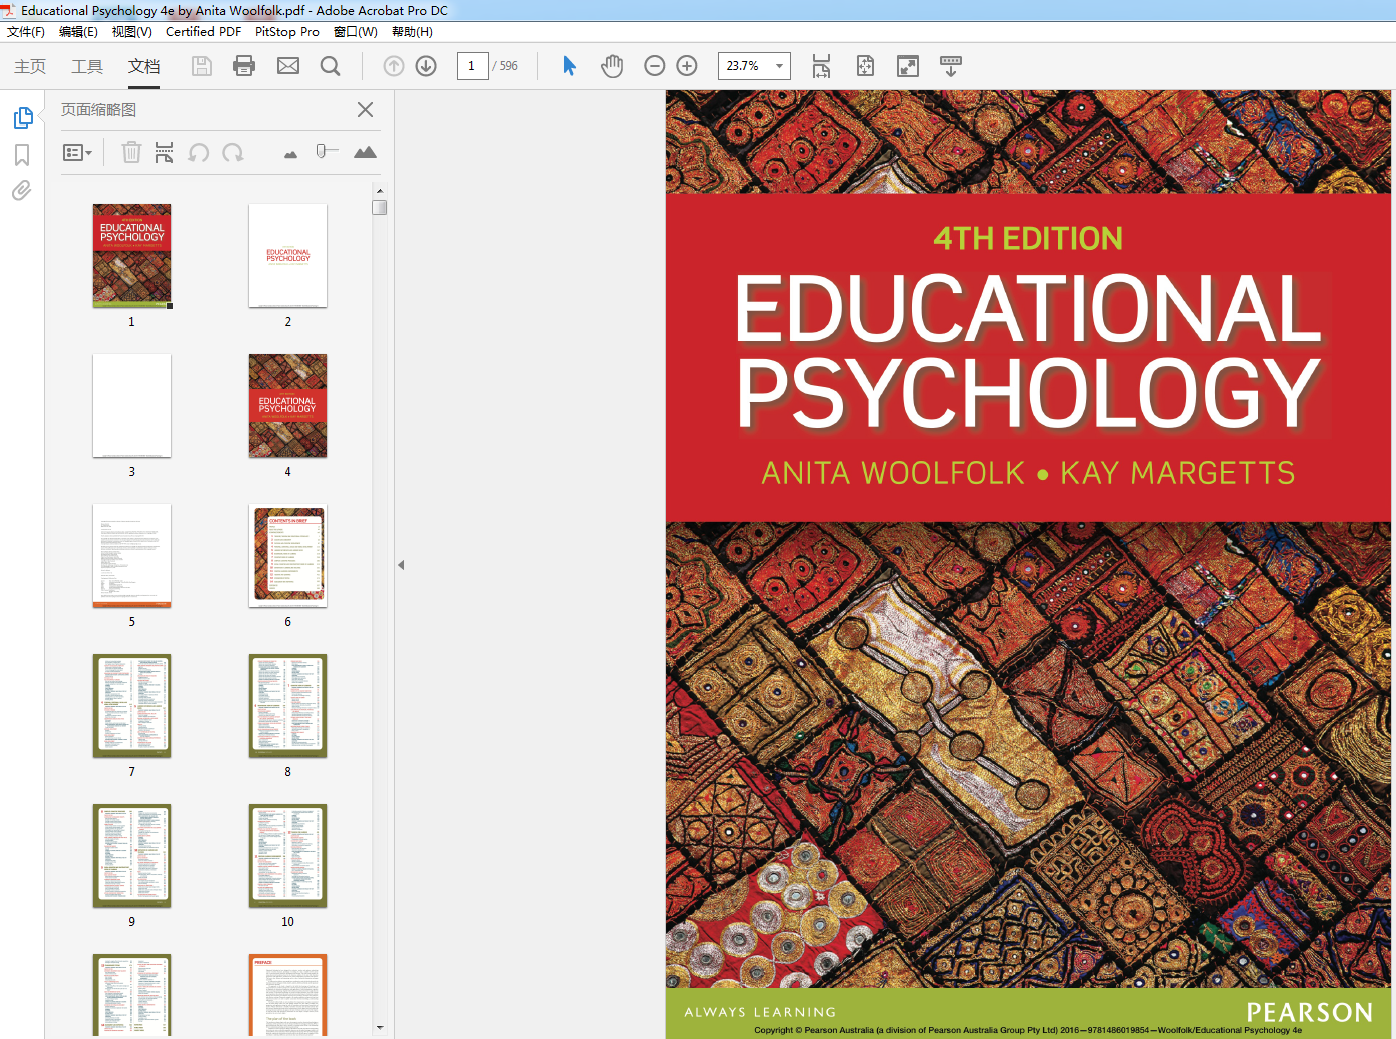The width and height of the screenshot is (1396, 1039).
Task: Select blank page 3 thumbnail
Action: pyautogui.click(x=132, y=406)
